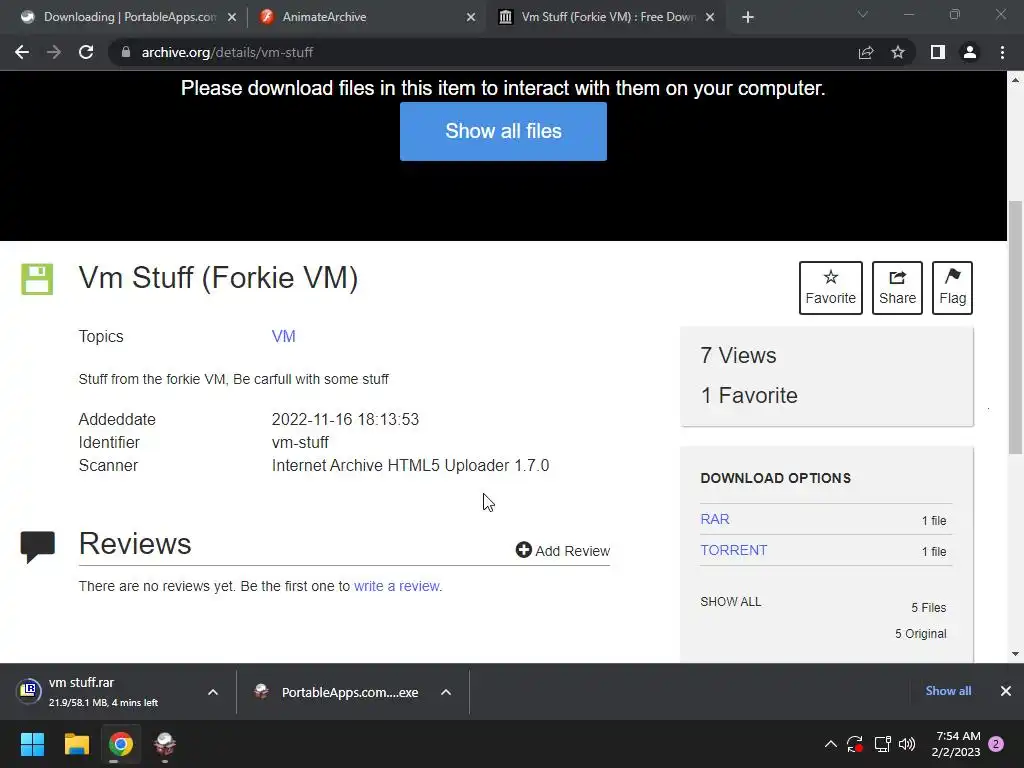The width and height of the screenshot is (1024, 768).
Task: Open the VM topic link
Action: (x=283, y=336)
